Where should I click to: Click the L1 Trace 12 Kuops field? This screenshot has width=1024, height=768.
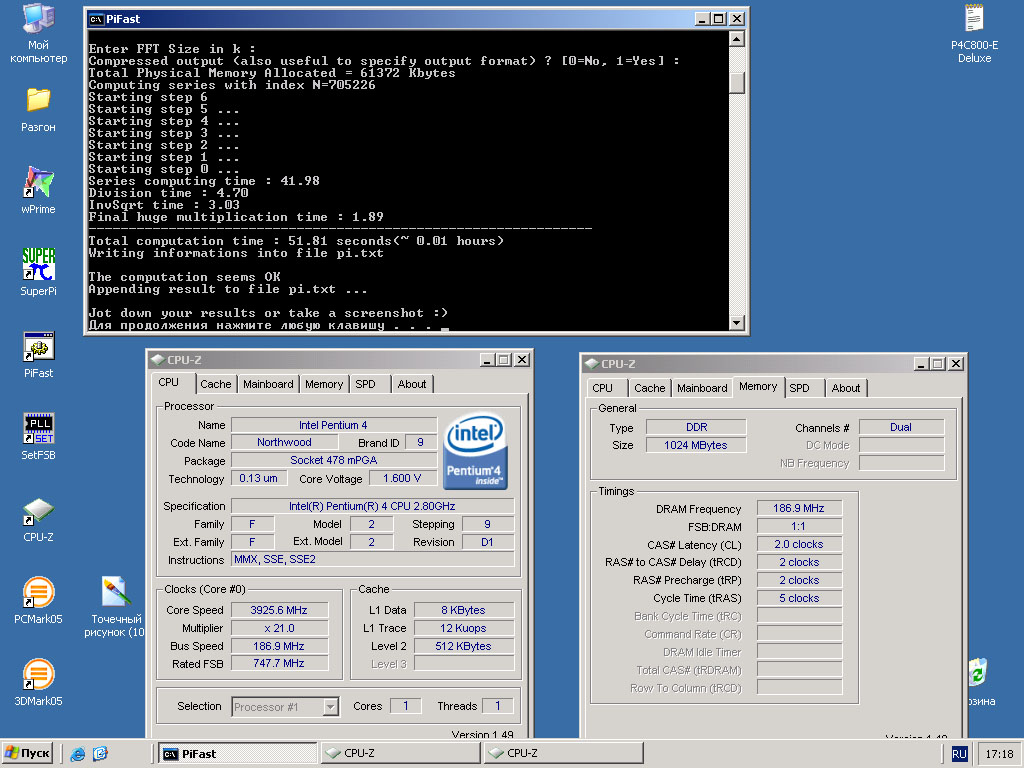(x=463, y=628)
